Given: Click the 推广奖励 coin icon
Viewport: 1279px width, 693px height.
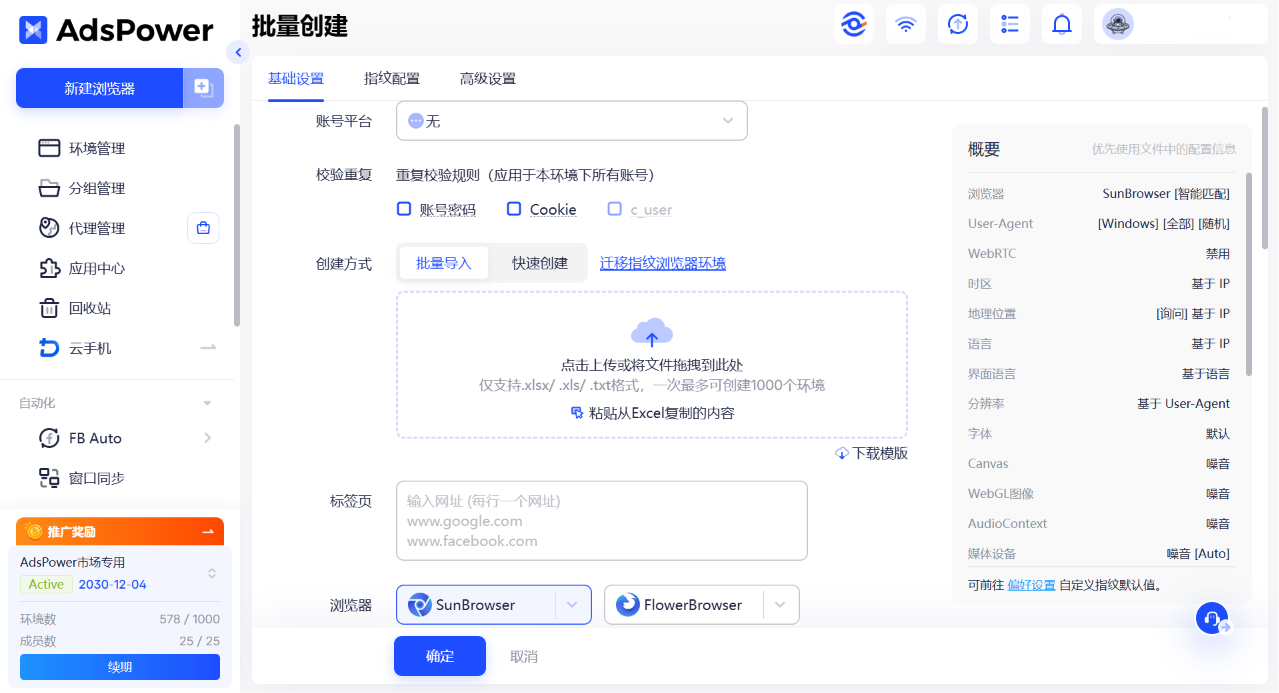Looking at the screenshot, I should tap(34, 532).
